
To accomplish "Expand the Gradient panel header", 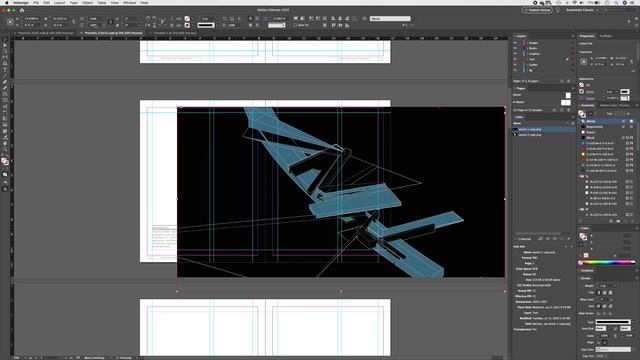I will pos(587,271).
